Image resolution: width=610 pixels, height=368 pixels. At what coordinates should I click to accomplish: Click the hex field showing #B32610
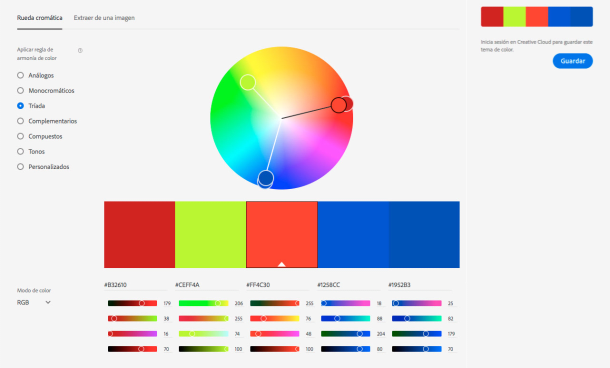[x=135, y=285]
